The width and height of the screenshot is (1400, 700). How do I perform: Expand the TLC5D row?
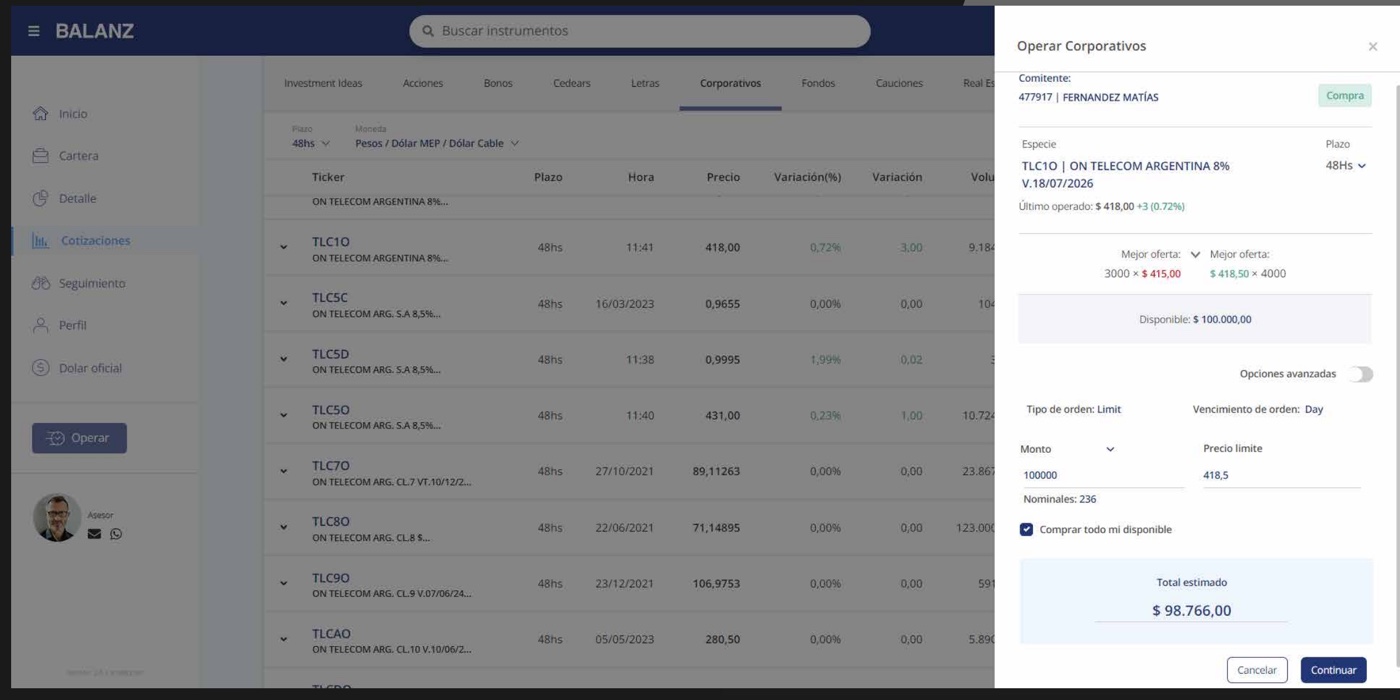(x=284, y=359)
